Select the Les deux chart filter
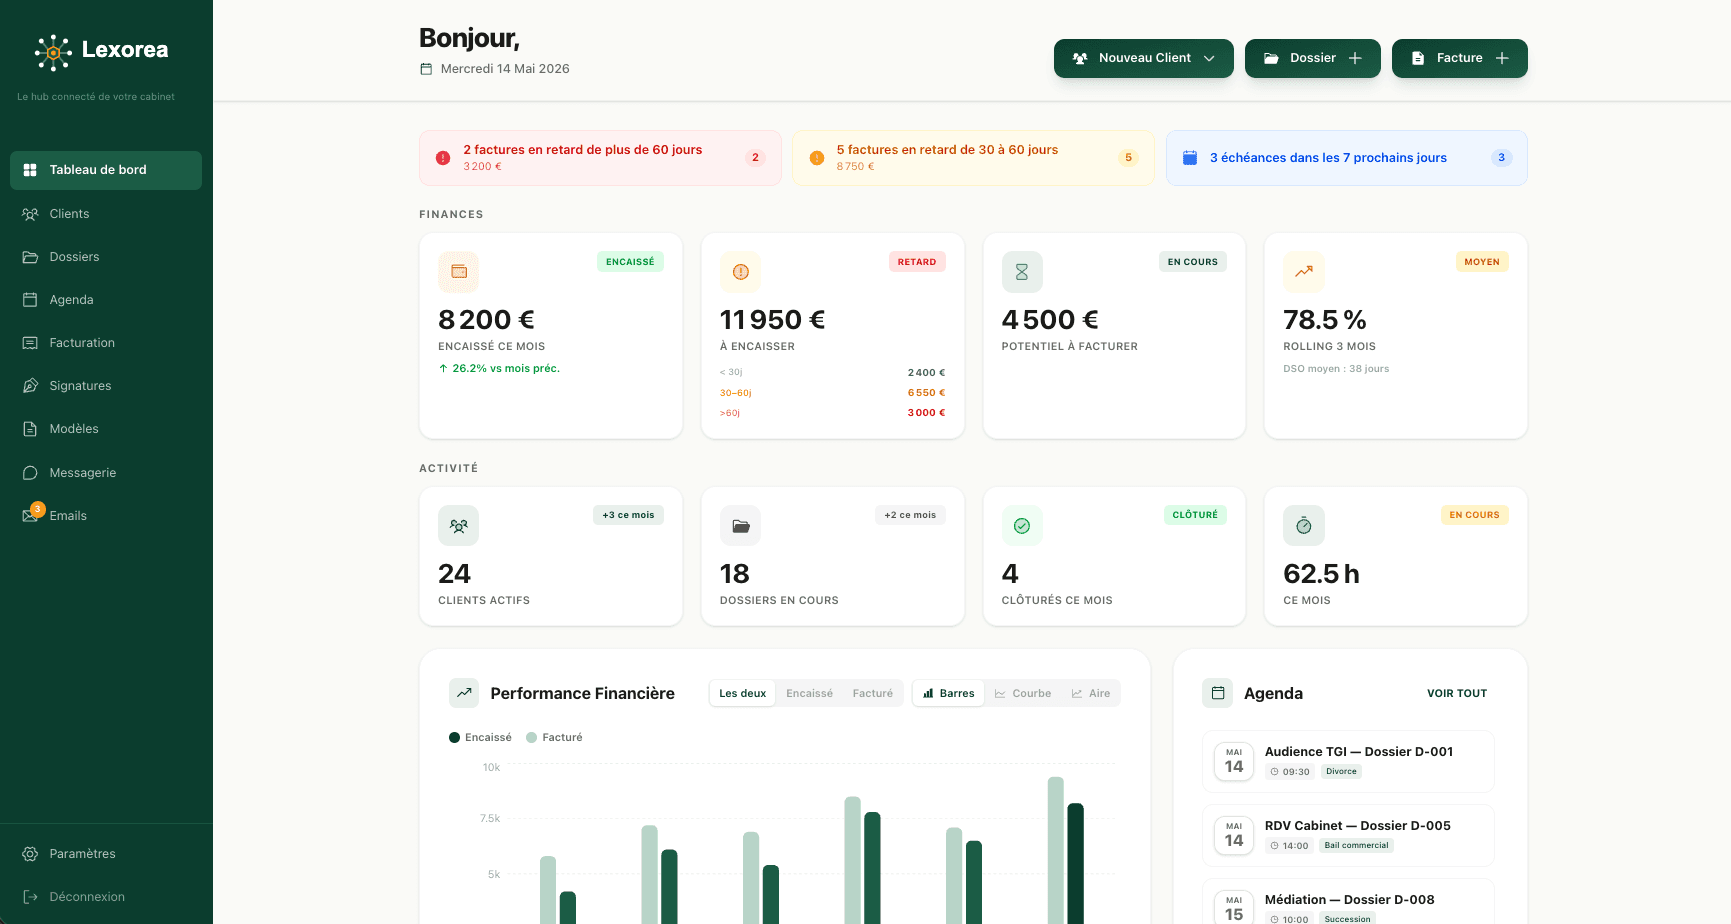This screenshot has width=1731, height=924. pos(743,694)
